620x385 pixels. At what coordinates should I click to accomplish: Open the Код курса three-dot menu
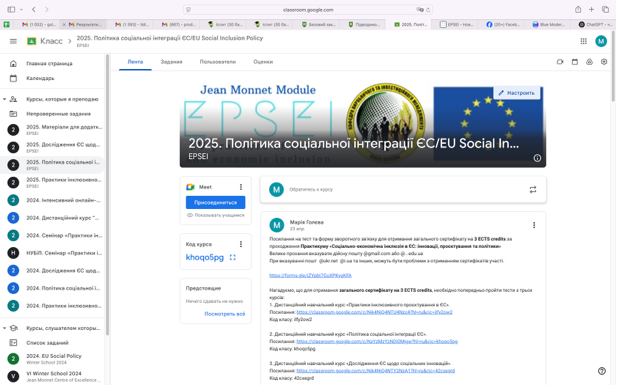[x=241, y=244]
